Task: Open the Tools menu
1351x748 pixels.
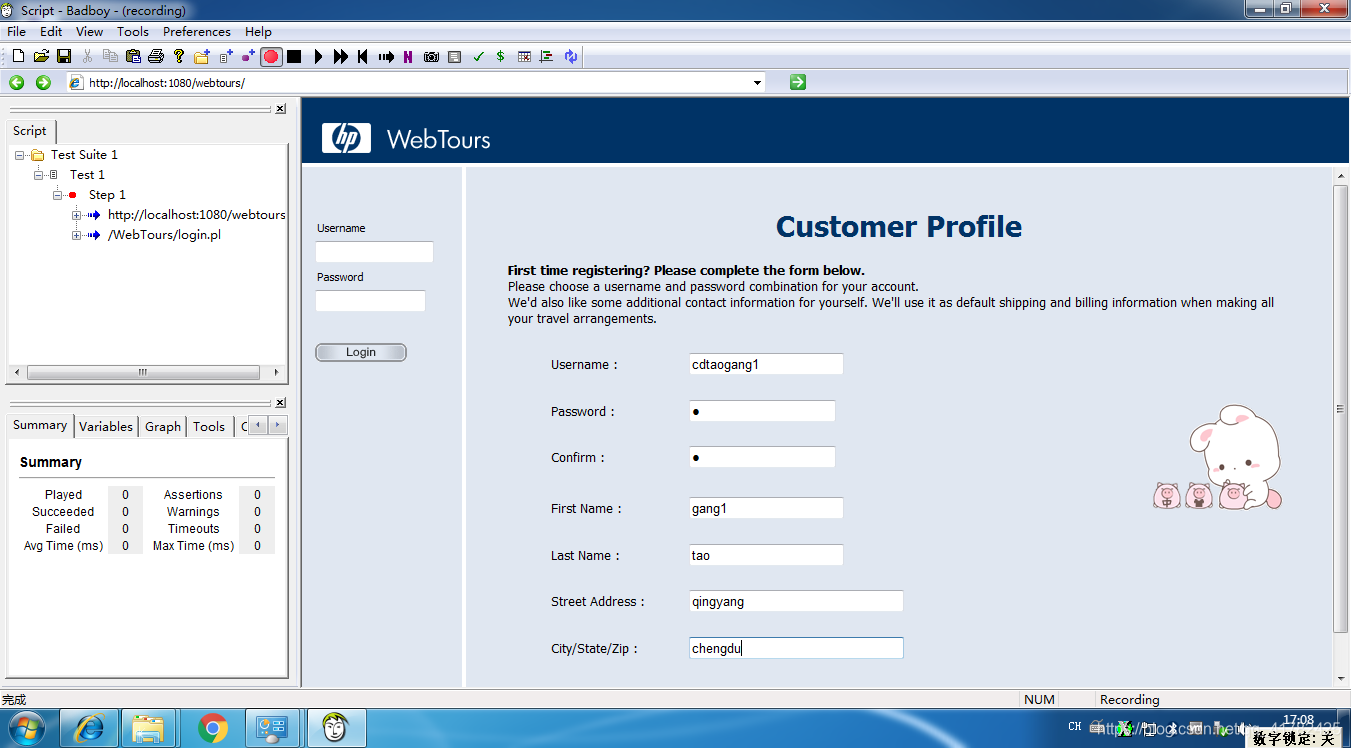Action: [x=133, y=32]
